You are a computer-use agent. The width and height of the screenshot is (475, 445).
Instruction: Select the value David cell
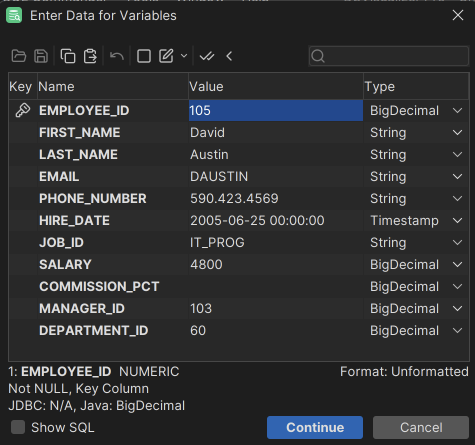(x=276, y=132)
